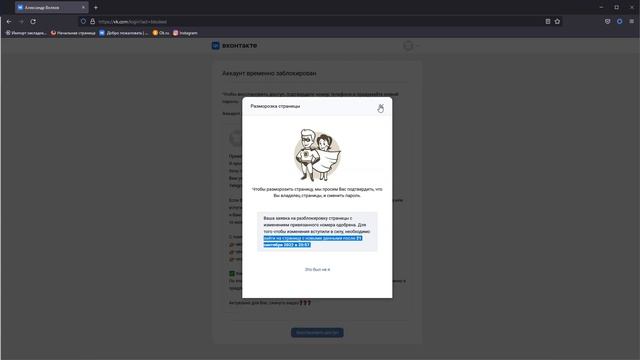Viewport: 640px width, 360px height.
Task: Click the highlighted date text in dialog
Action: (x=313, y=241)
